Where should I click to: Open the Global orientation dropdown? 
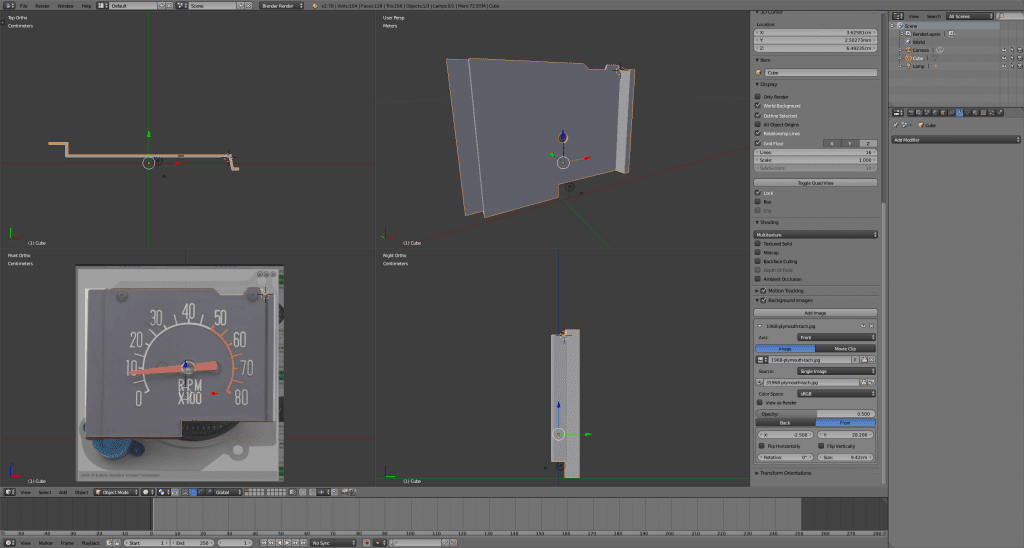coord(229,492)
